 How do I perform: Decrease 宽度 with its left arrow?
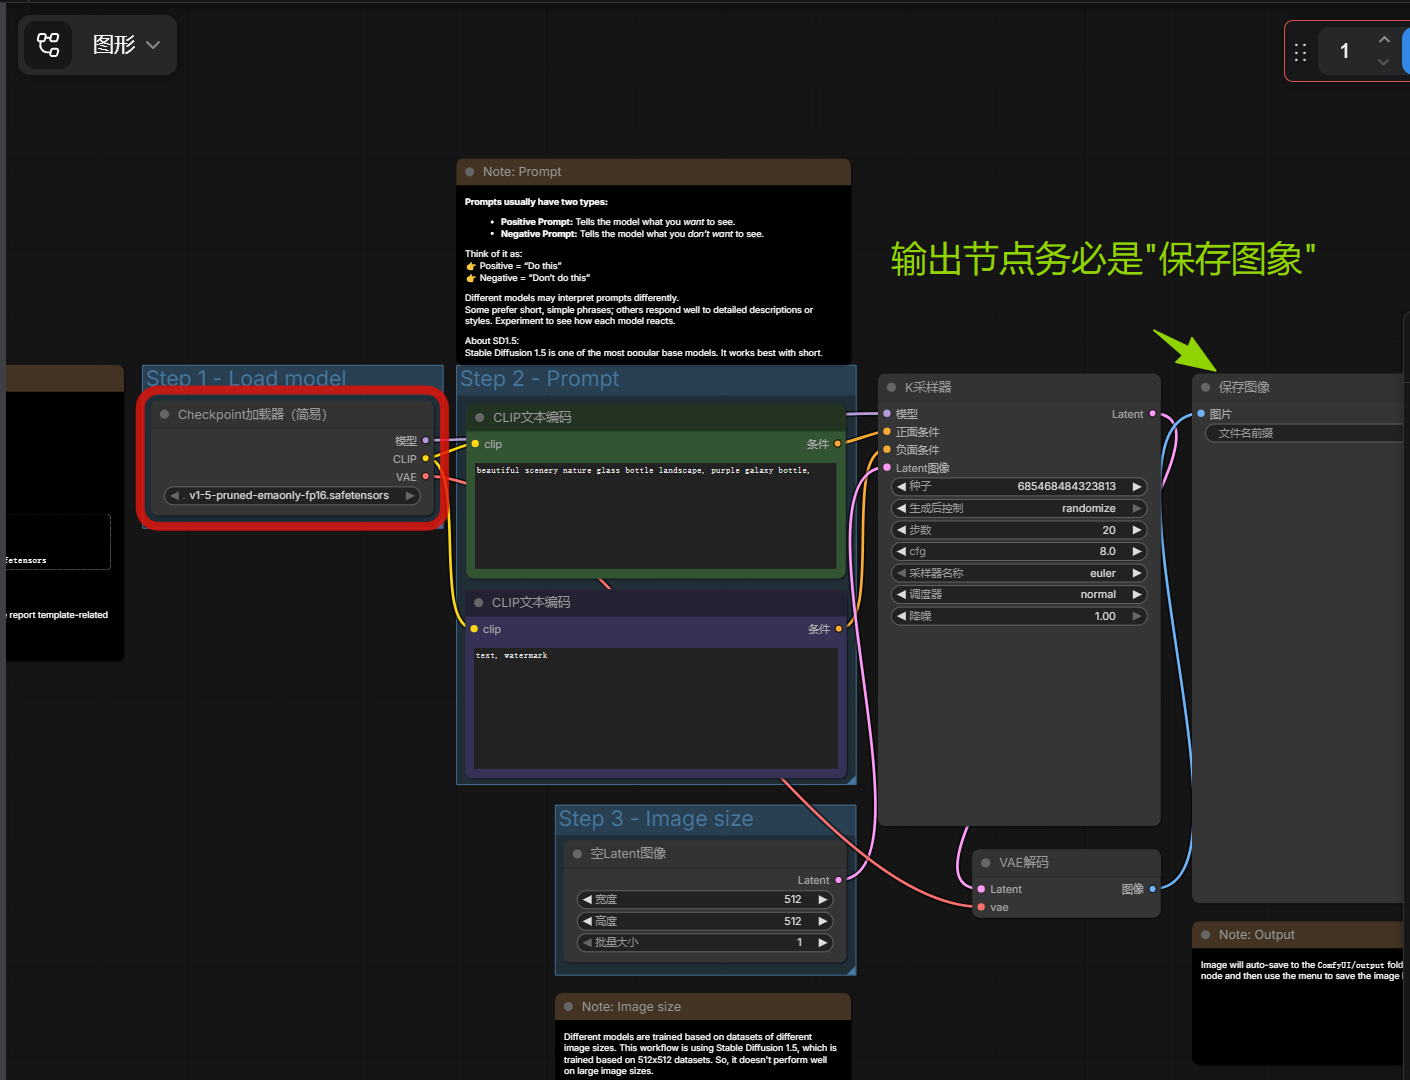pyautogui.click(x=587, y=899)
